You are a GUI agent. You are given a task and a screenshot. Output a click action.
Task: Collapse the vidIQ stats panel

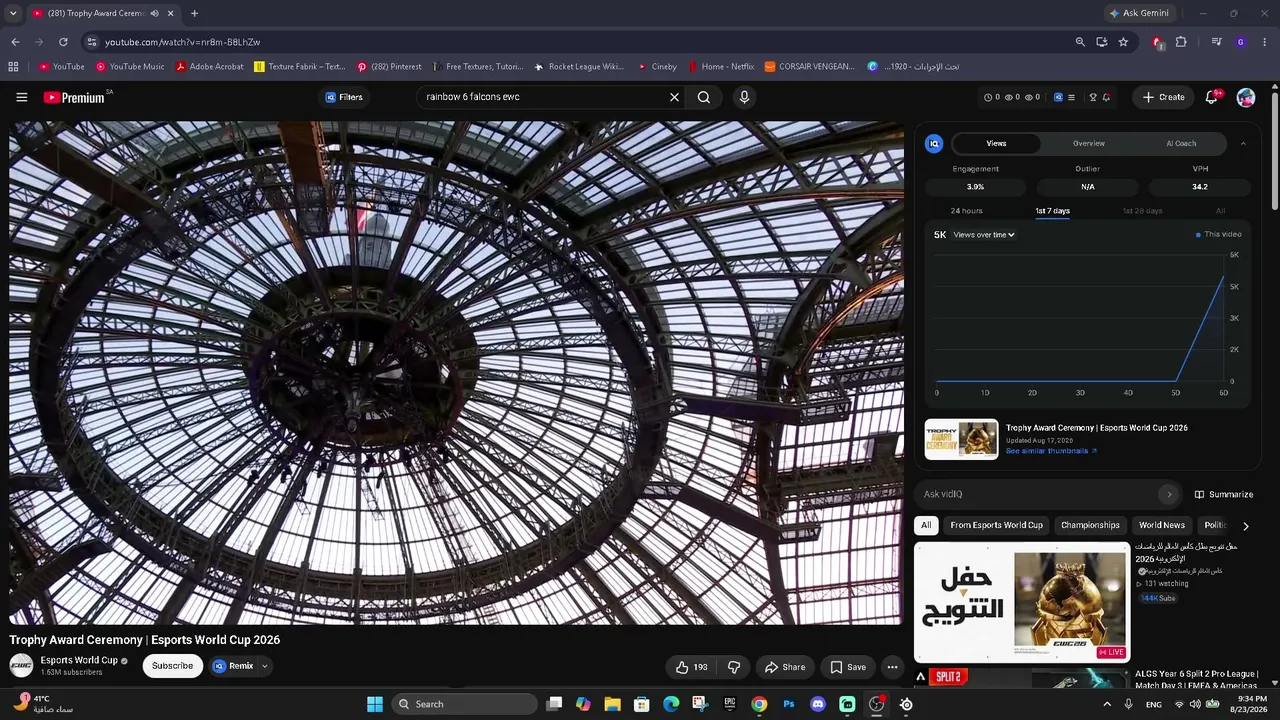1243,143
